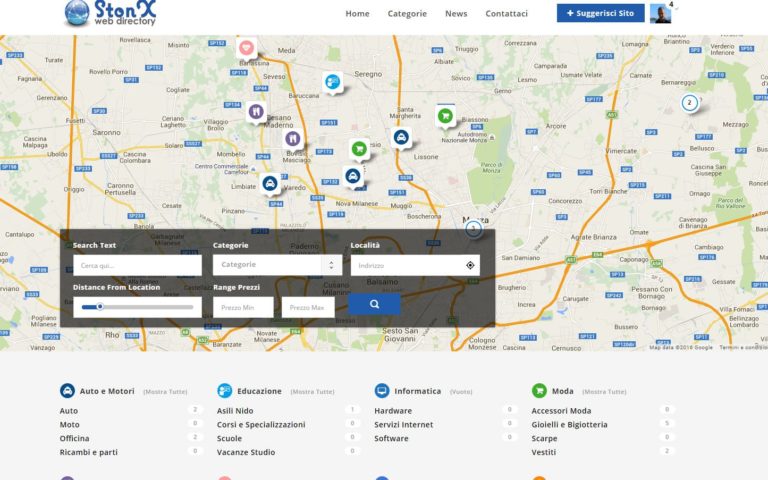The height and width of the screenshot is (480, 768).
Task: Open the Vacanze Studio subcategory link
Action: [246, 452]
